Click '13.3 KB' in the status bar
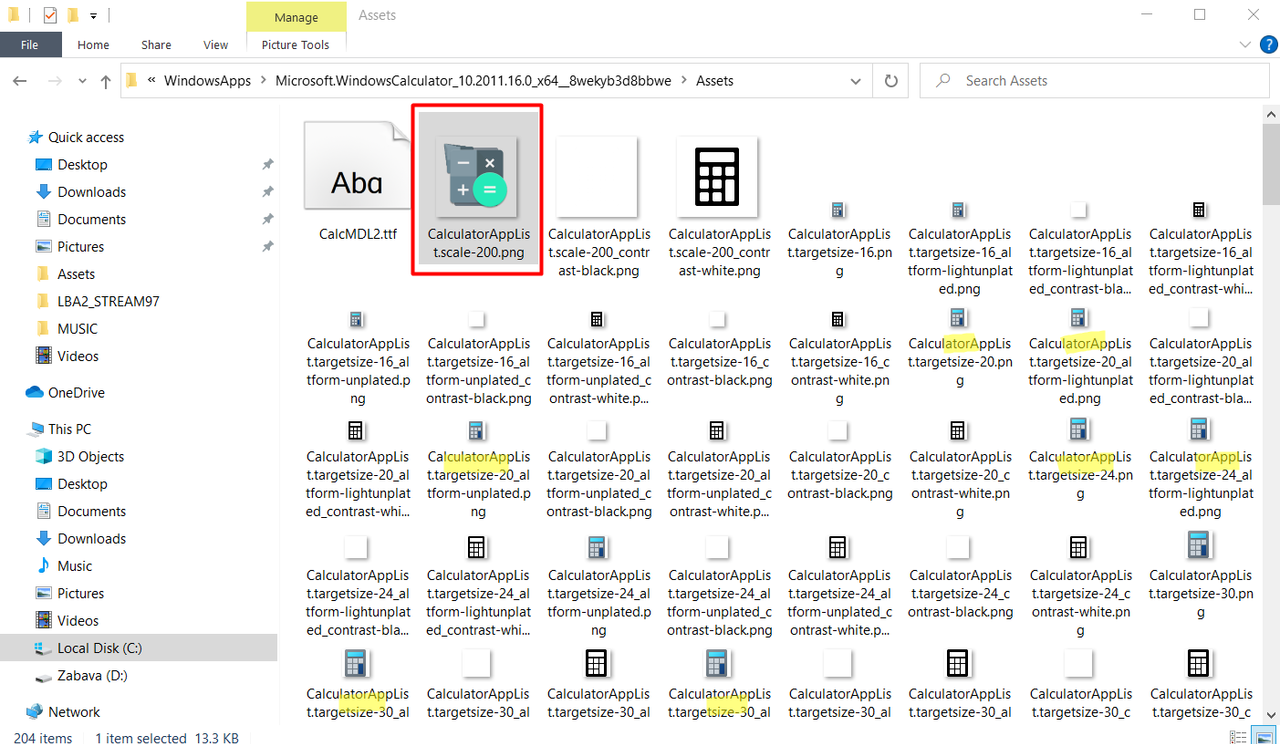 pyautogui.click(x=215, y=738)
